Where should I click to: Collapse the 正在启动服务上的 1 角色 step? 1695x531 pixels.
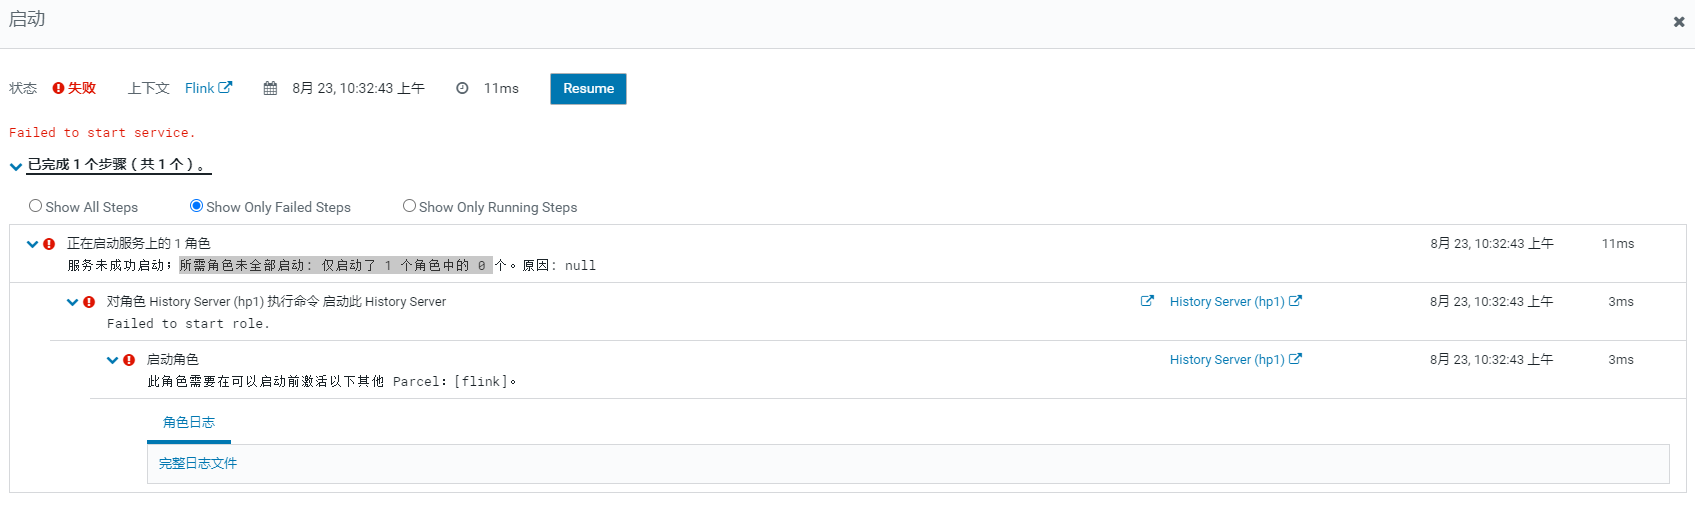coord(33,244)
